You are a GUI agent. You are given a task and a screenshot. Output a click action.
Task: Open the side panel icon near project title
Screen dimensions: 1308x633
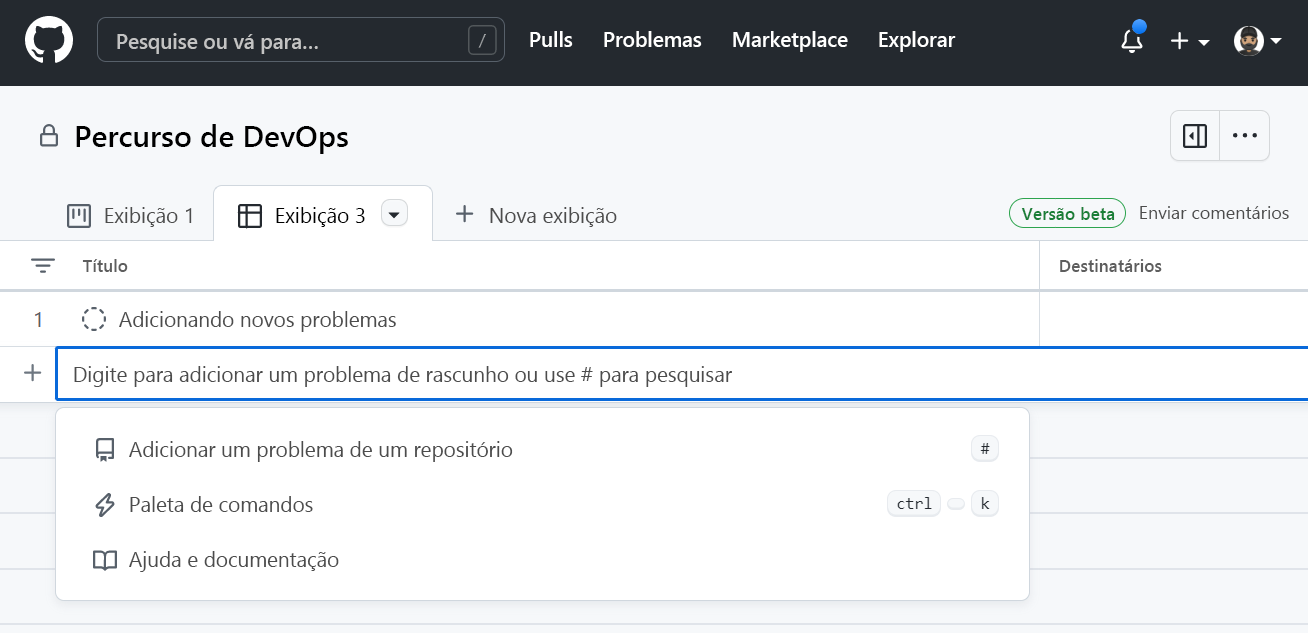click(x=1194, y=135)
